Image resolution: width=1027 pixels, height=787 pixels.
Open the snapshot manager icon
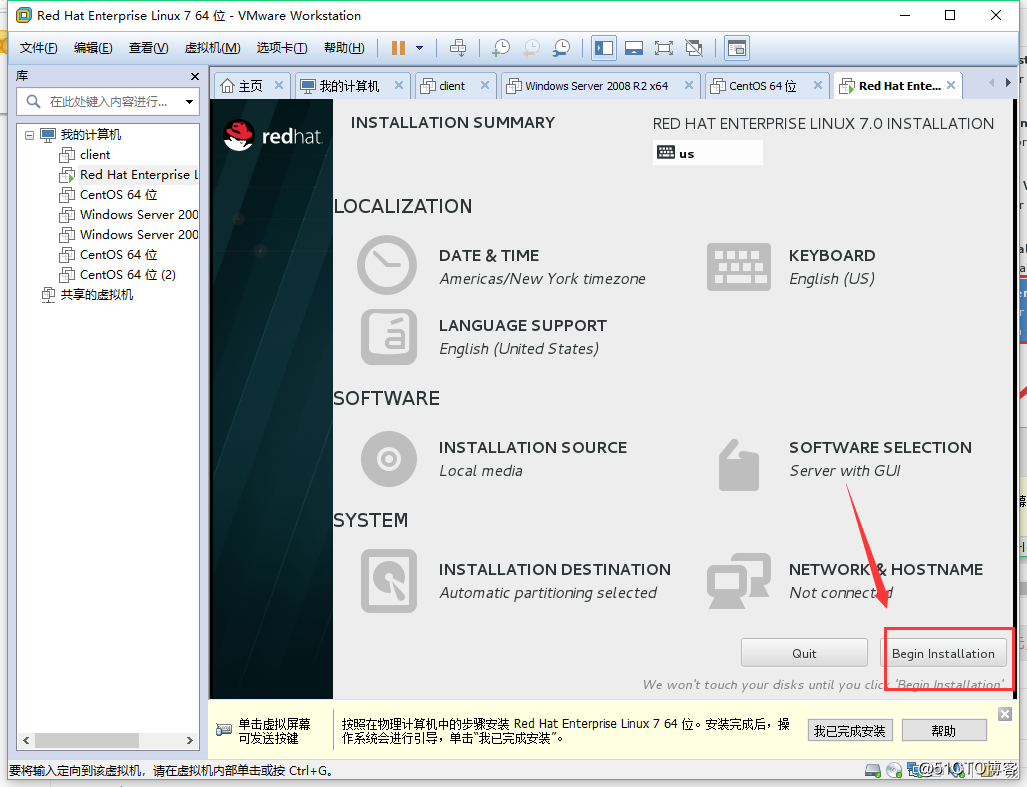[x=561, y=48]
